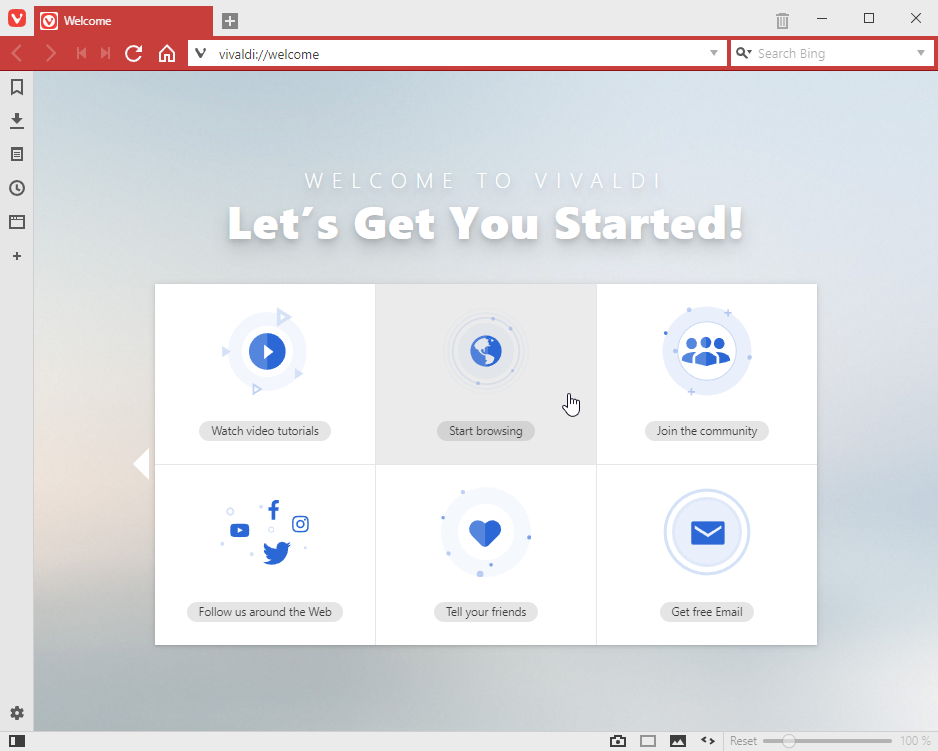Open the closed tabs trash can
Viewport: 938px width, 751px height.
pos(782,21)
